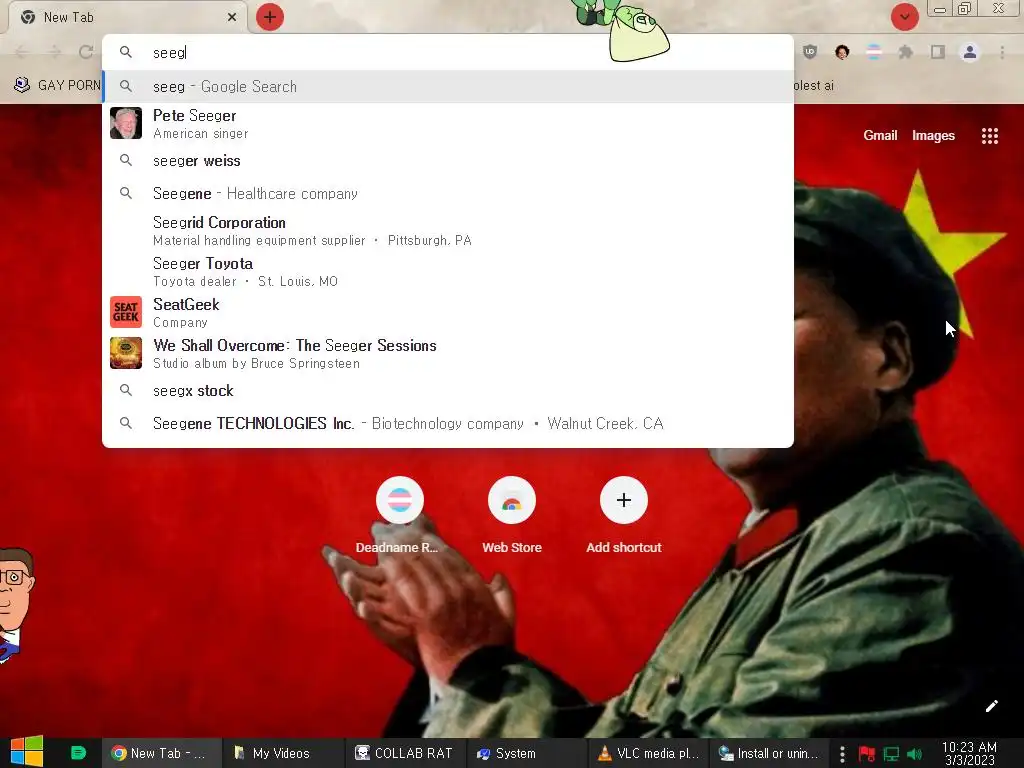The width and height of the screenshot is (1024, 768).
Task: Pick the seeger weiss suggestion
Action: pos(448,161)
